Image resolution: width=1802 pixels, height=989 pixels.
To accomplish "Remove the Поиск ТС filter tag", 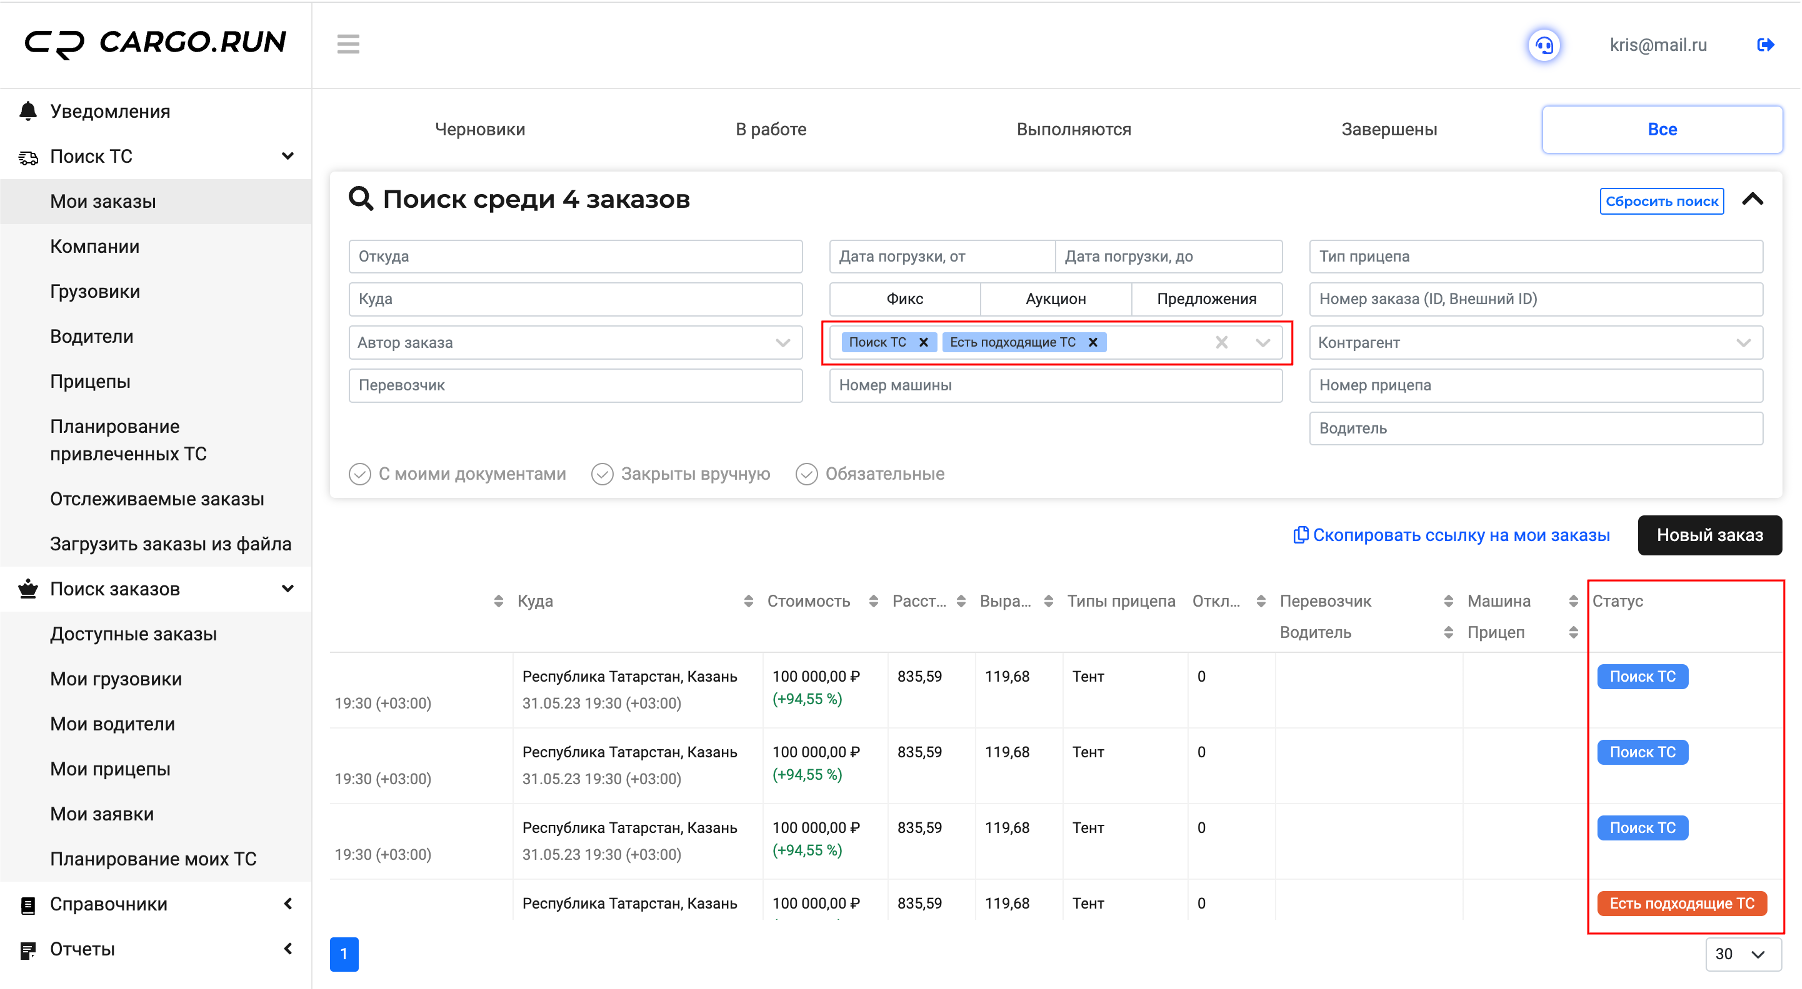I will click(x=923, y=342).
